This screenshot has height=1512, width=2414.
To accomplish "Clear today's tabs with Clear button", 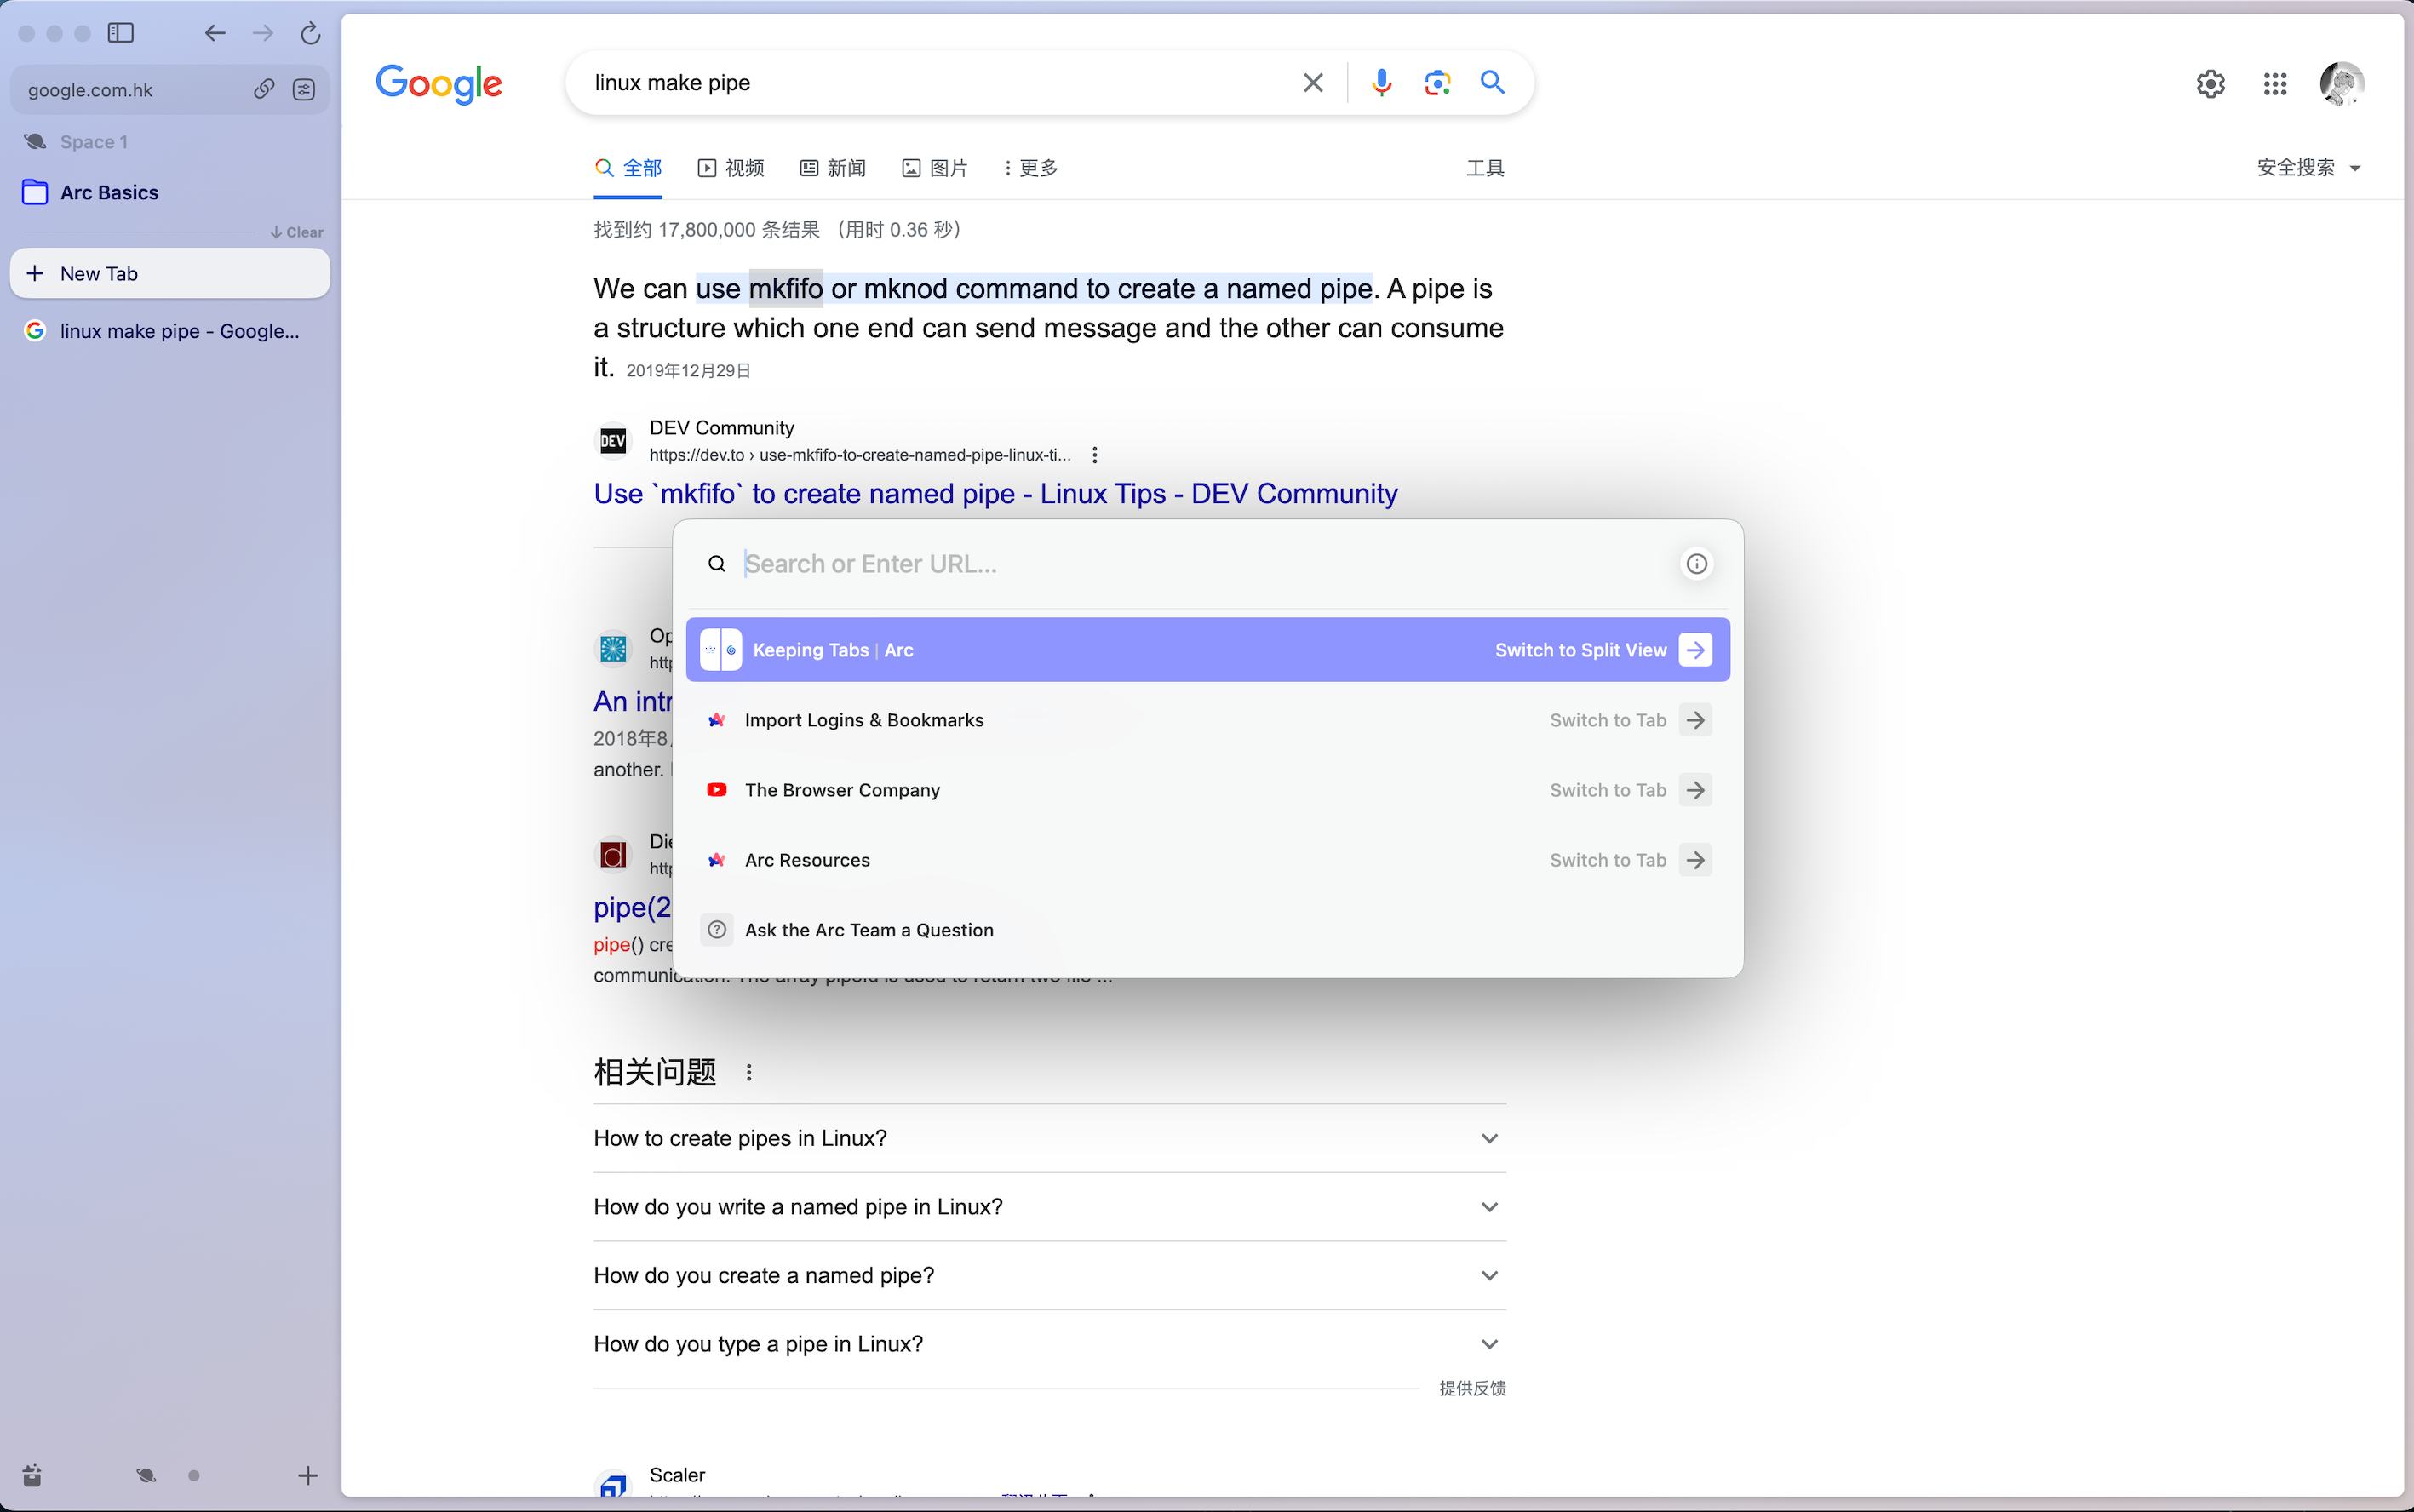I will 297,232.
